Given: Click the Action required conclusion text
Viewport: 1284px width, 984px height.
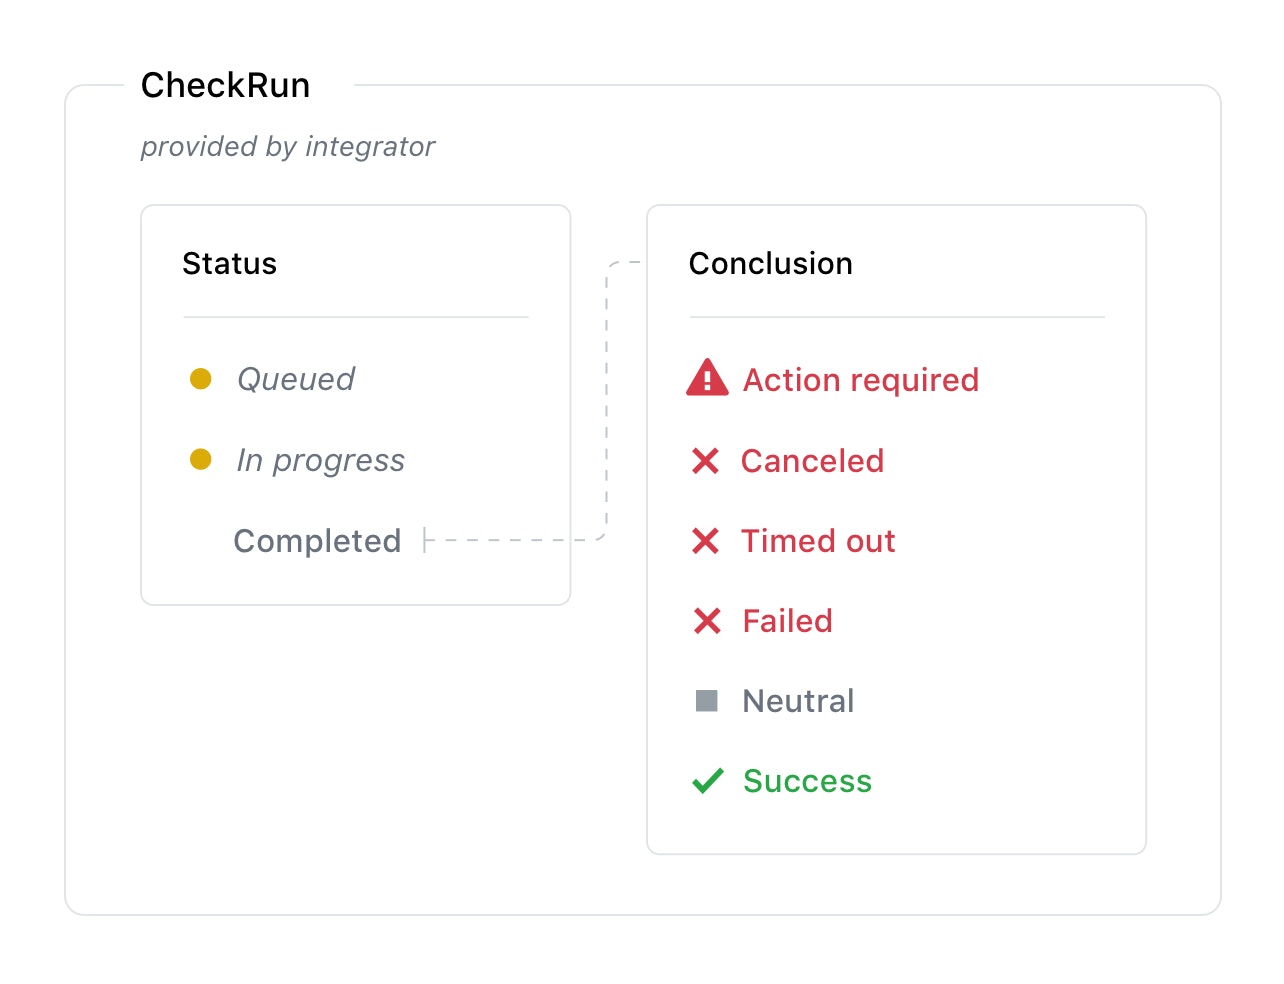Looking at the screenshot, I should (861, 380).
